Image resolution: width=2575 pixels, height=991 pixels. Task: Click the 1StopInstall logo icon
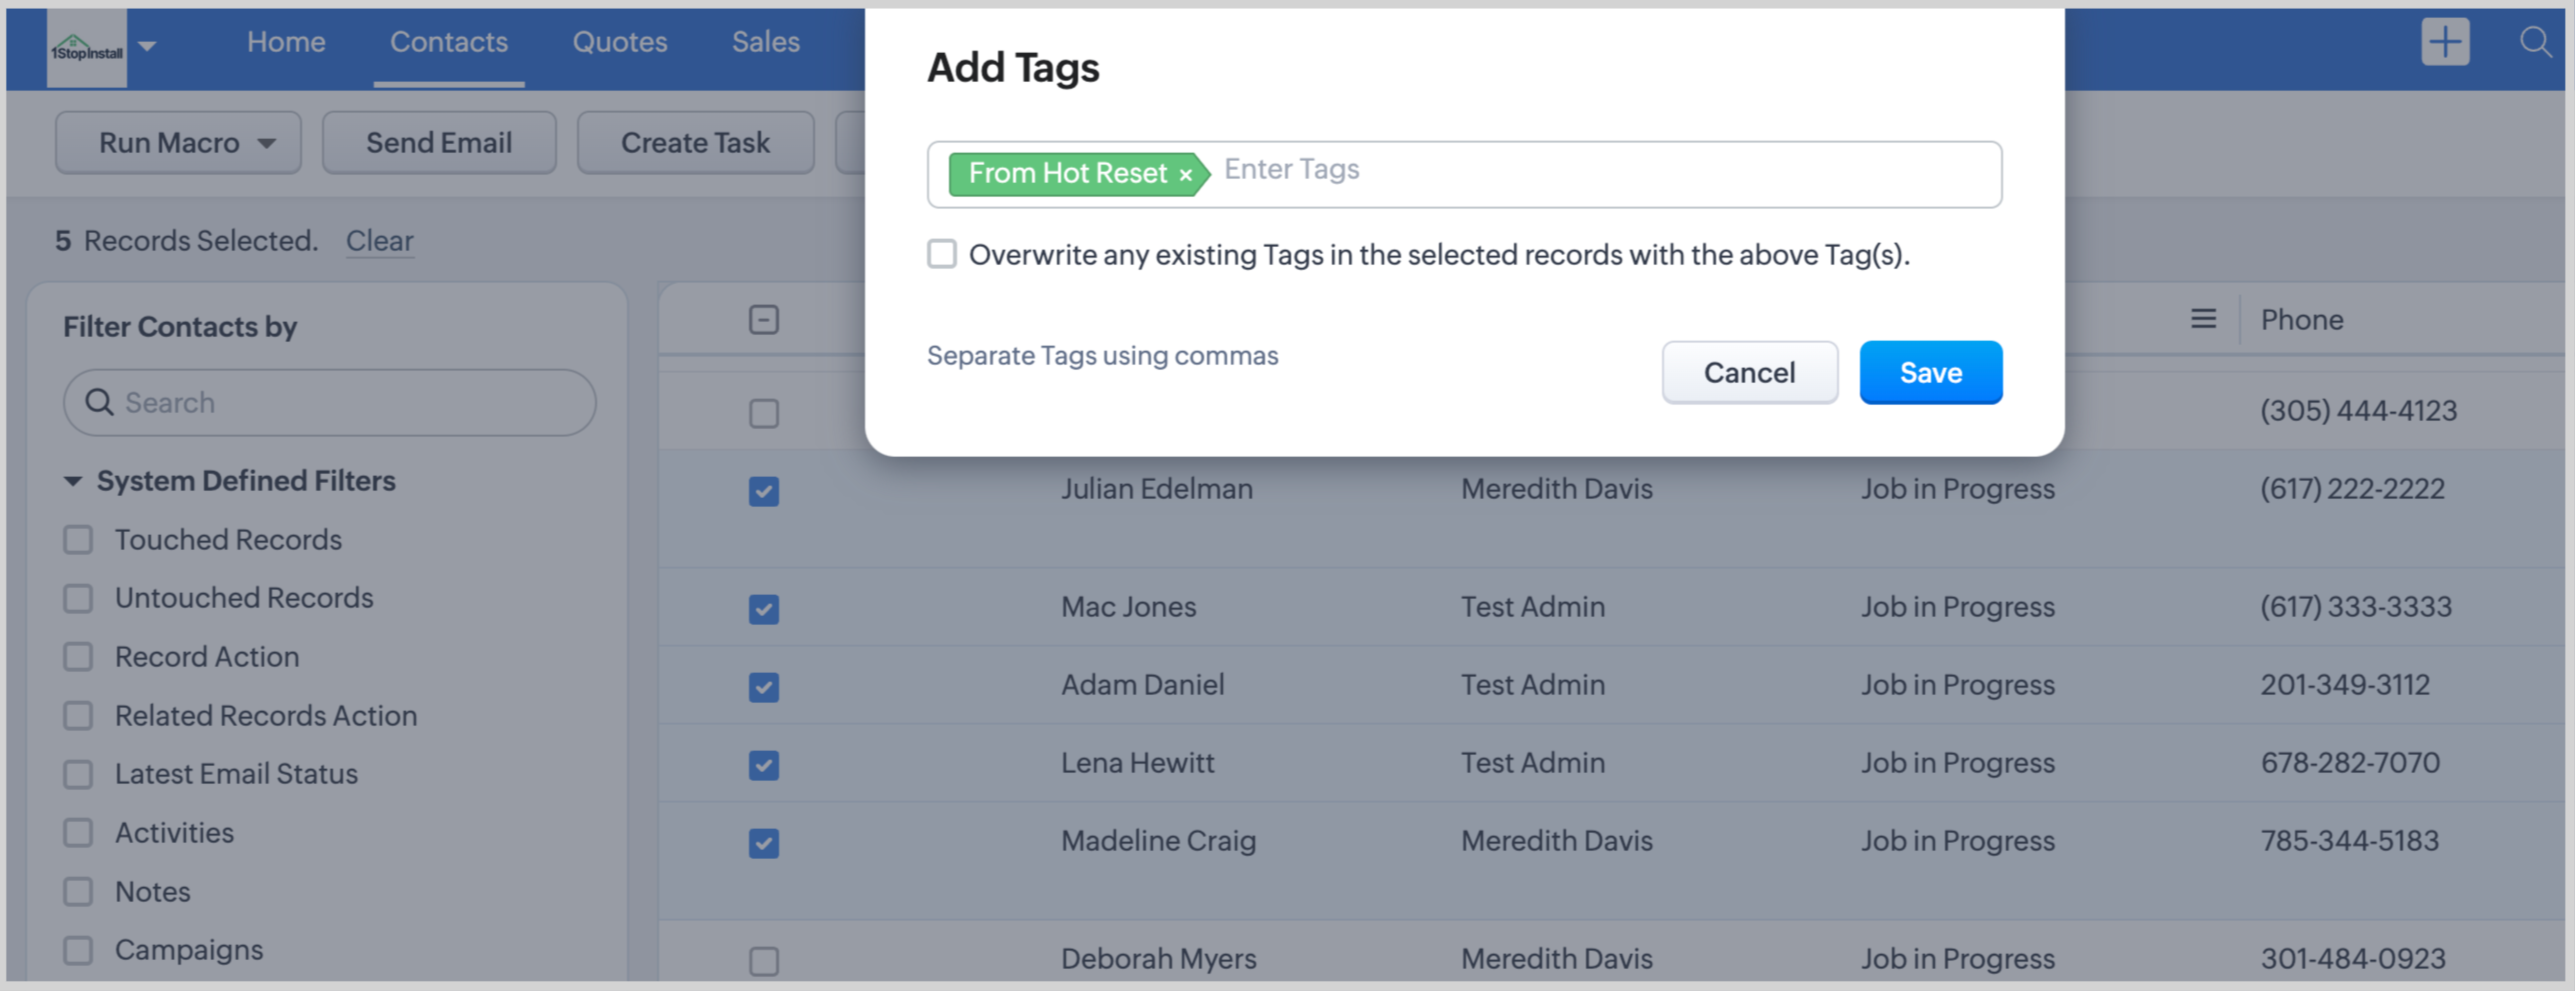(x=86, y=48)
